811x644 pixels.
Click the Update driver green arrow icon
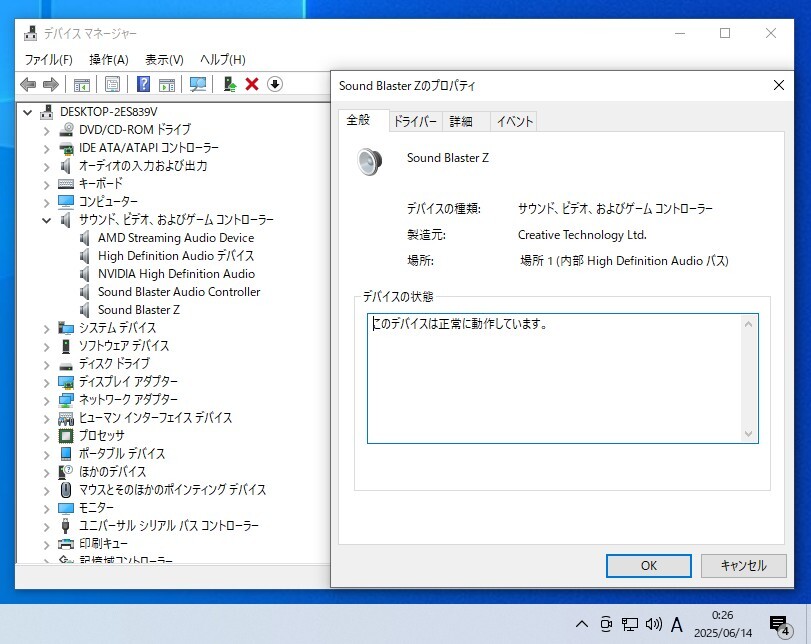pos(230,84)
